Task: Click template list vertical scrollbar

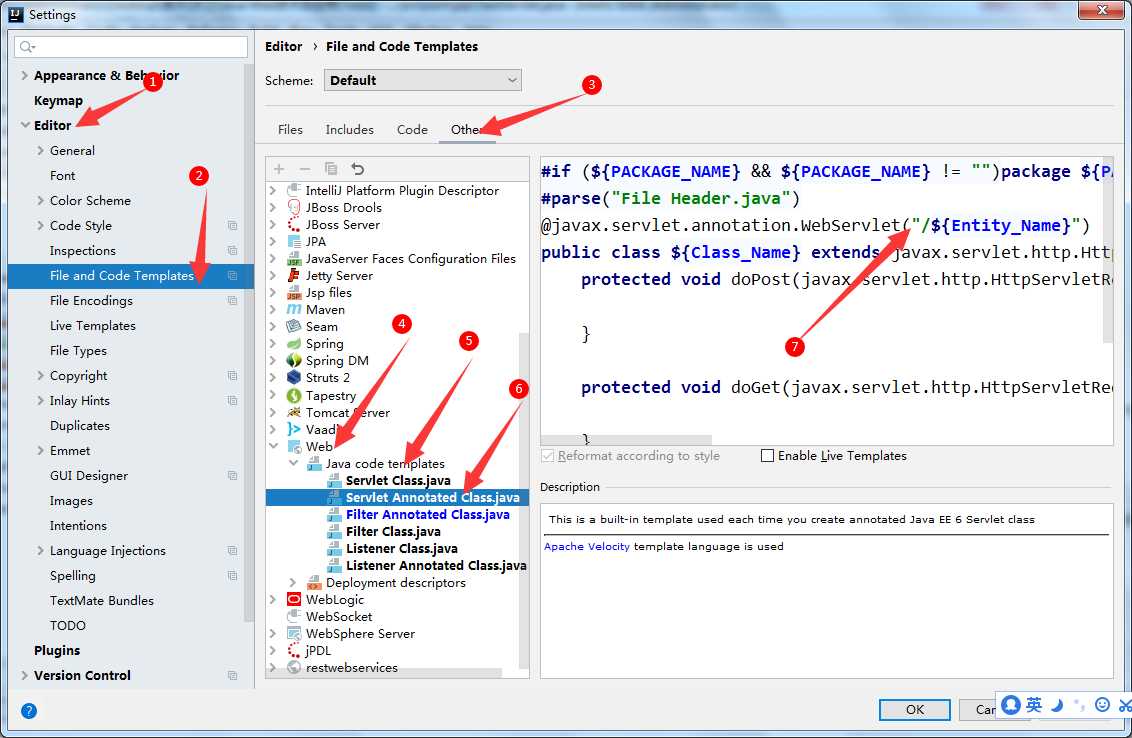Action: [x=523, y=498]
